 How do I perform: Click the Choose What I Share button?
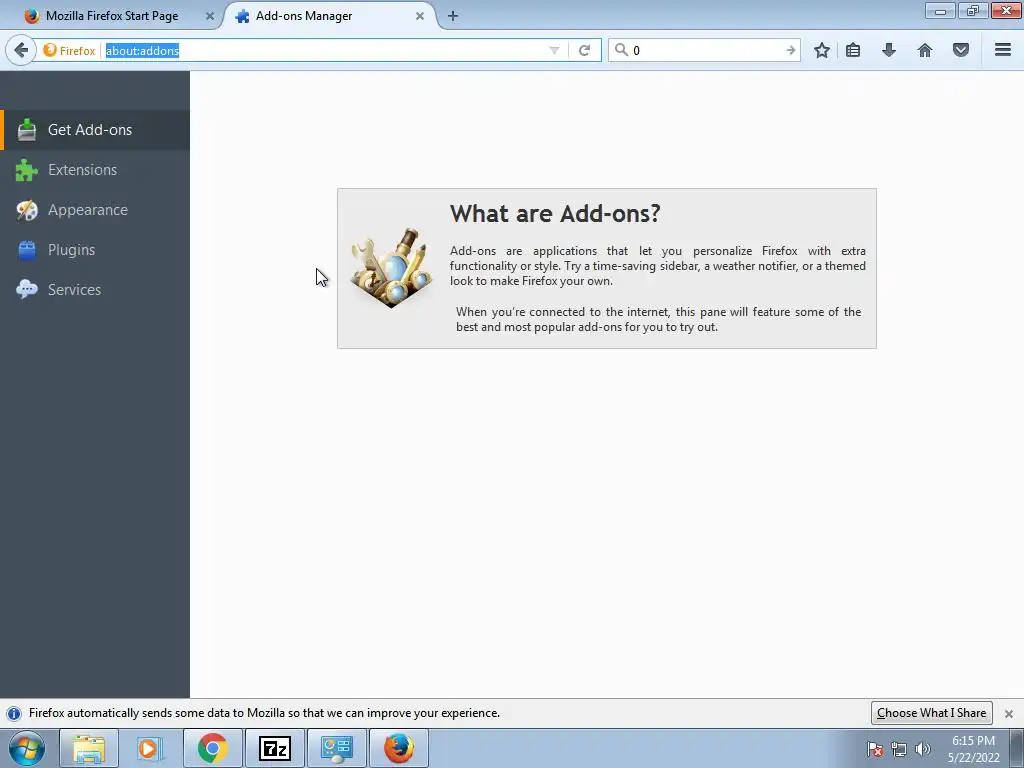pos(931,712)
